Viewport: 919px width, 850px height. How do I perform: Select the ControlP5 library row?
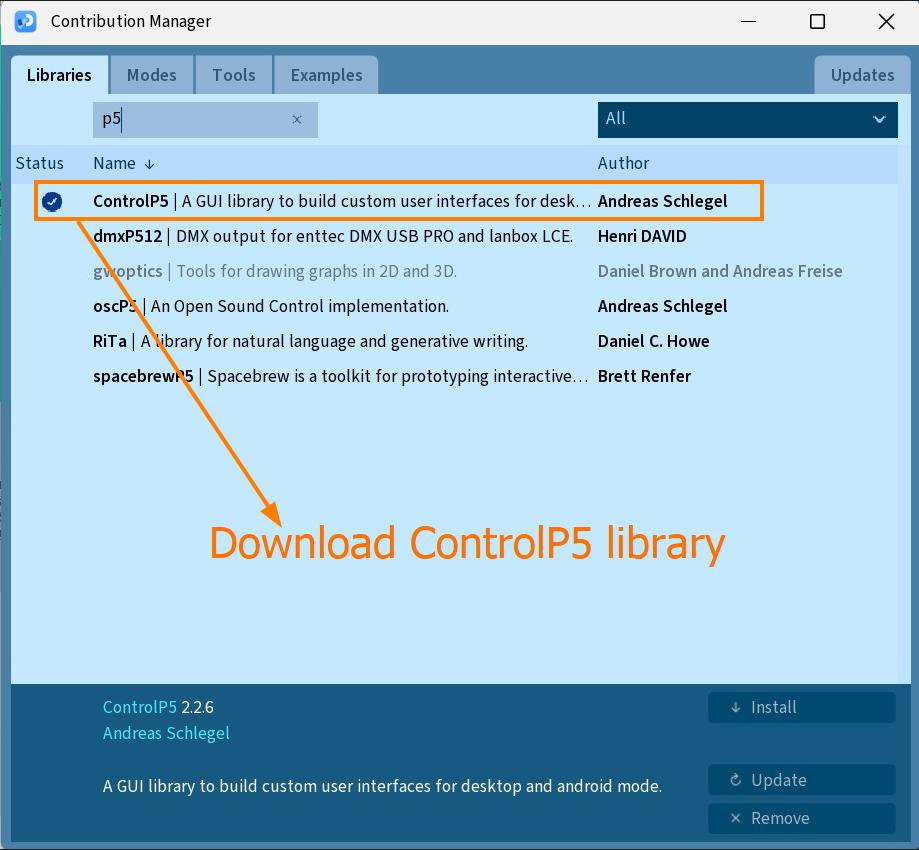click(x=454, y=201)
